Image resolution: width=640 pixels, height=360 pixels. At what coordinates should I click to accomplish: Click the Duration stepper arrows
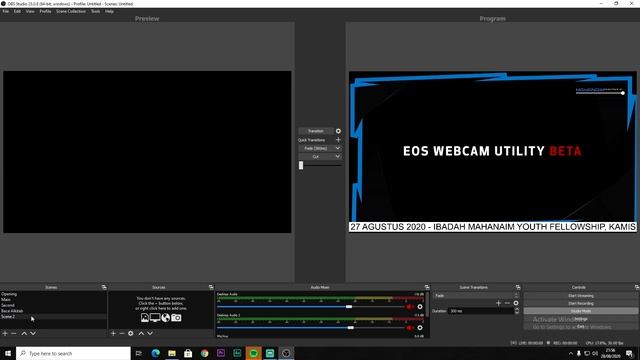pos(517,311)
